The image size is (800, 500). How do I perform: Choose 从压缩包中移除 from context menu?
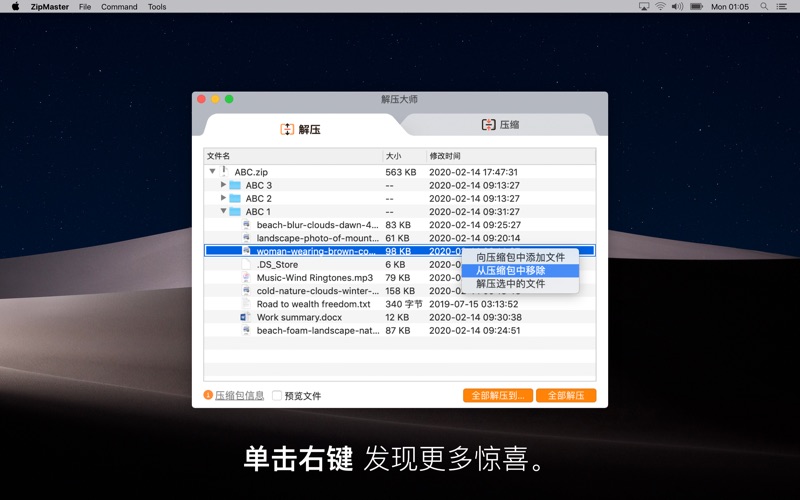520,270
